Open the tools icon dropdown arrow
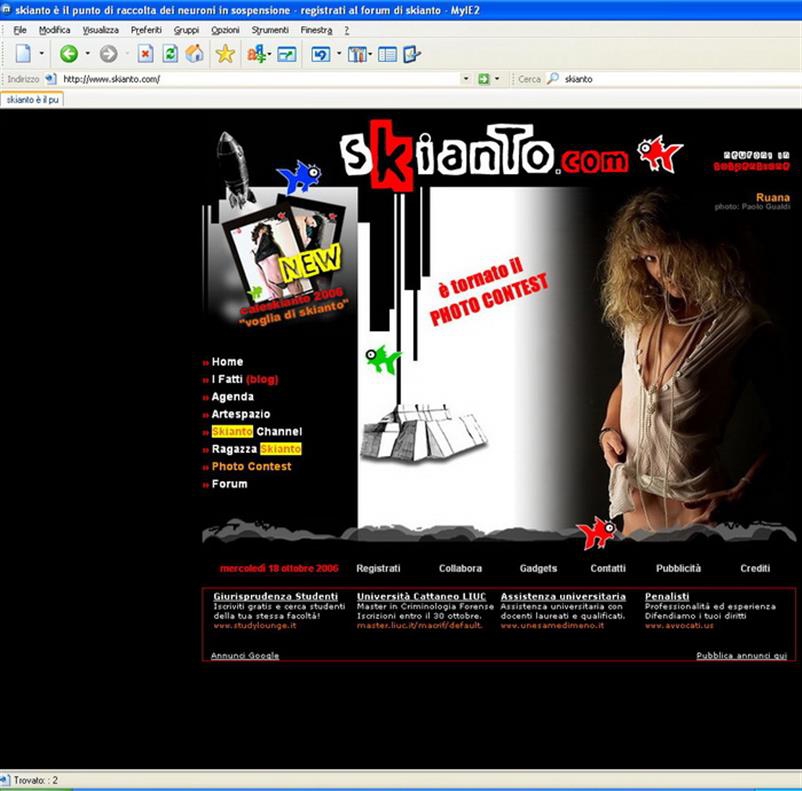The width and height of the screenshot is (802, 791). pos(370,53)
